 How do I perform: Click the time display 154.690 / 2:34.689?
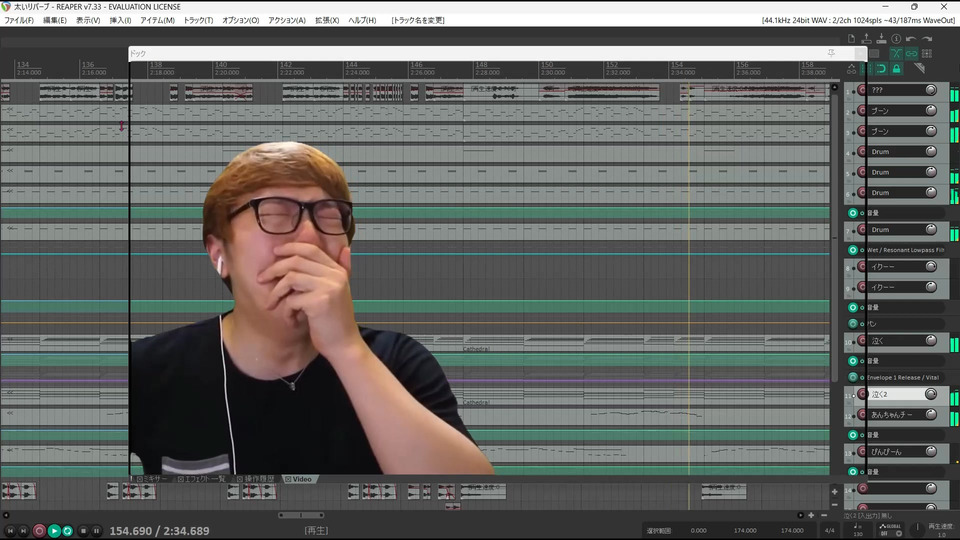[159, 531]
